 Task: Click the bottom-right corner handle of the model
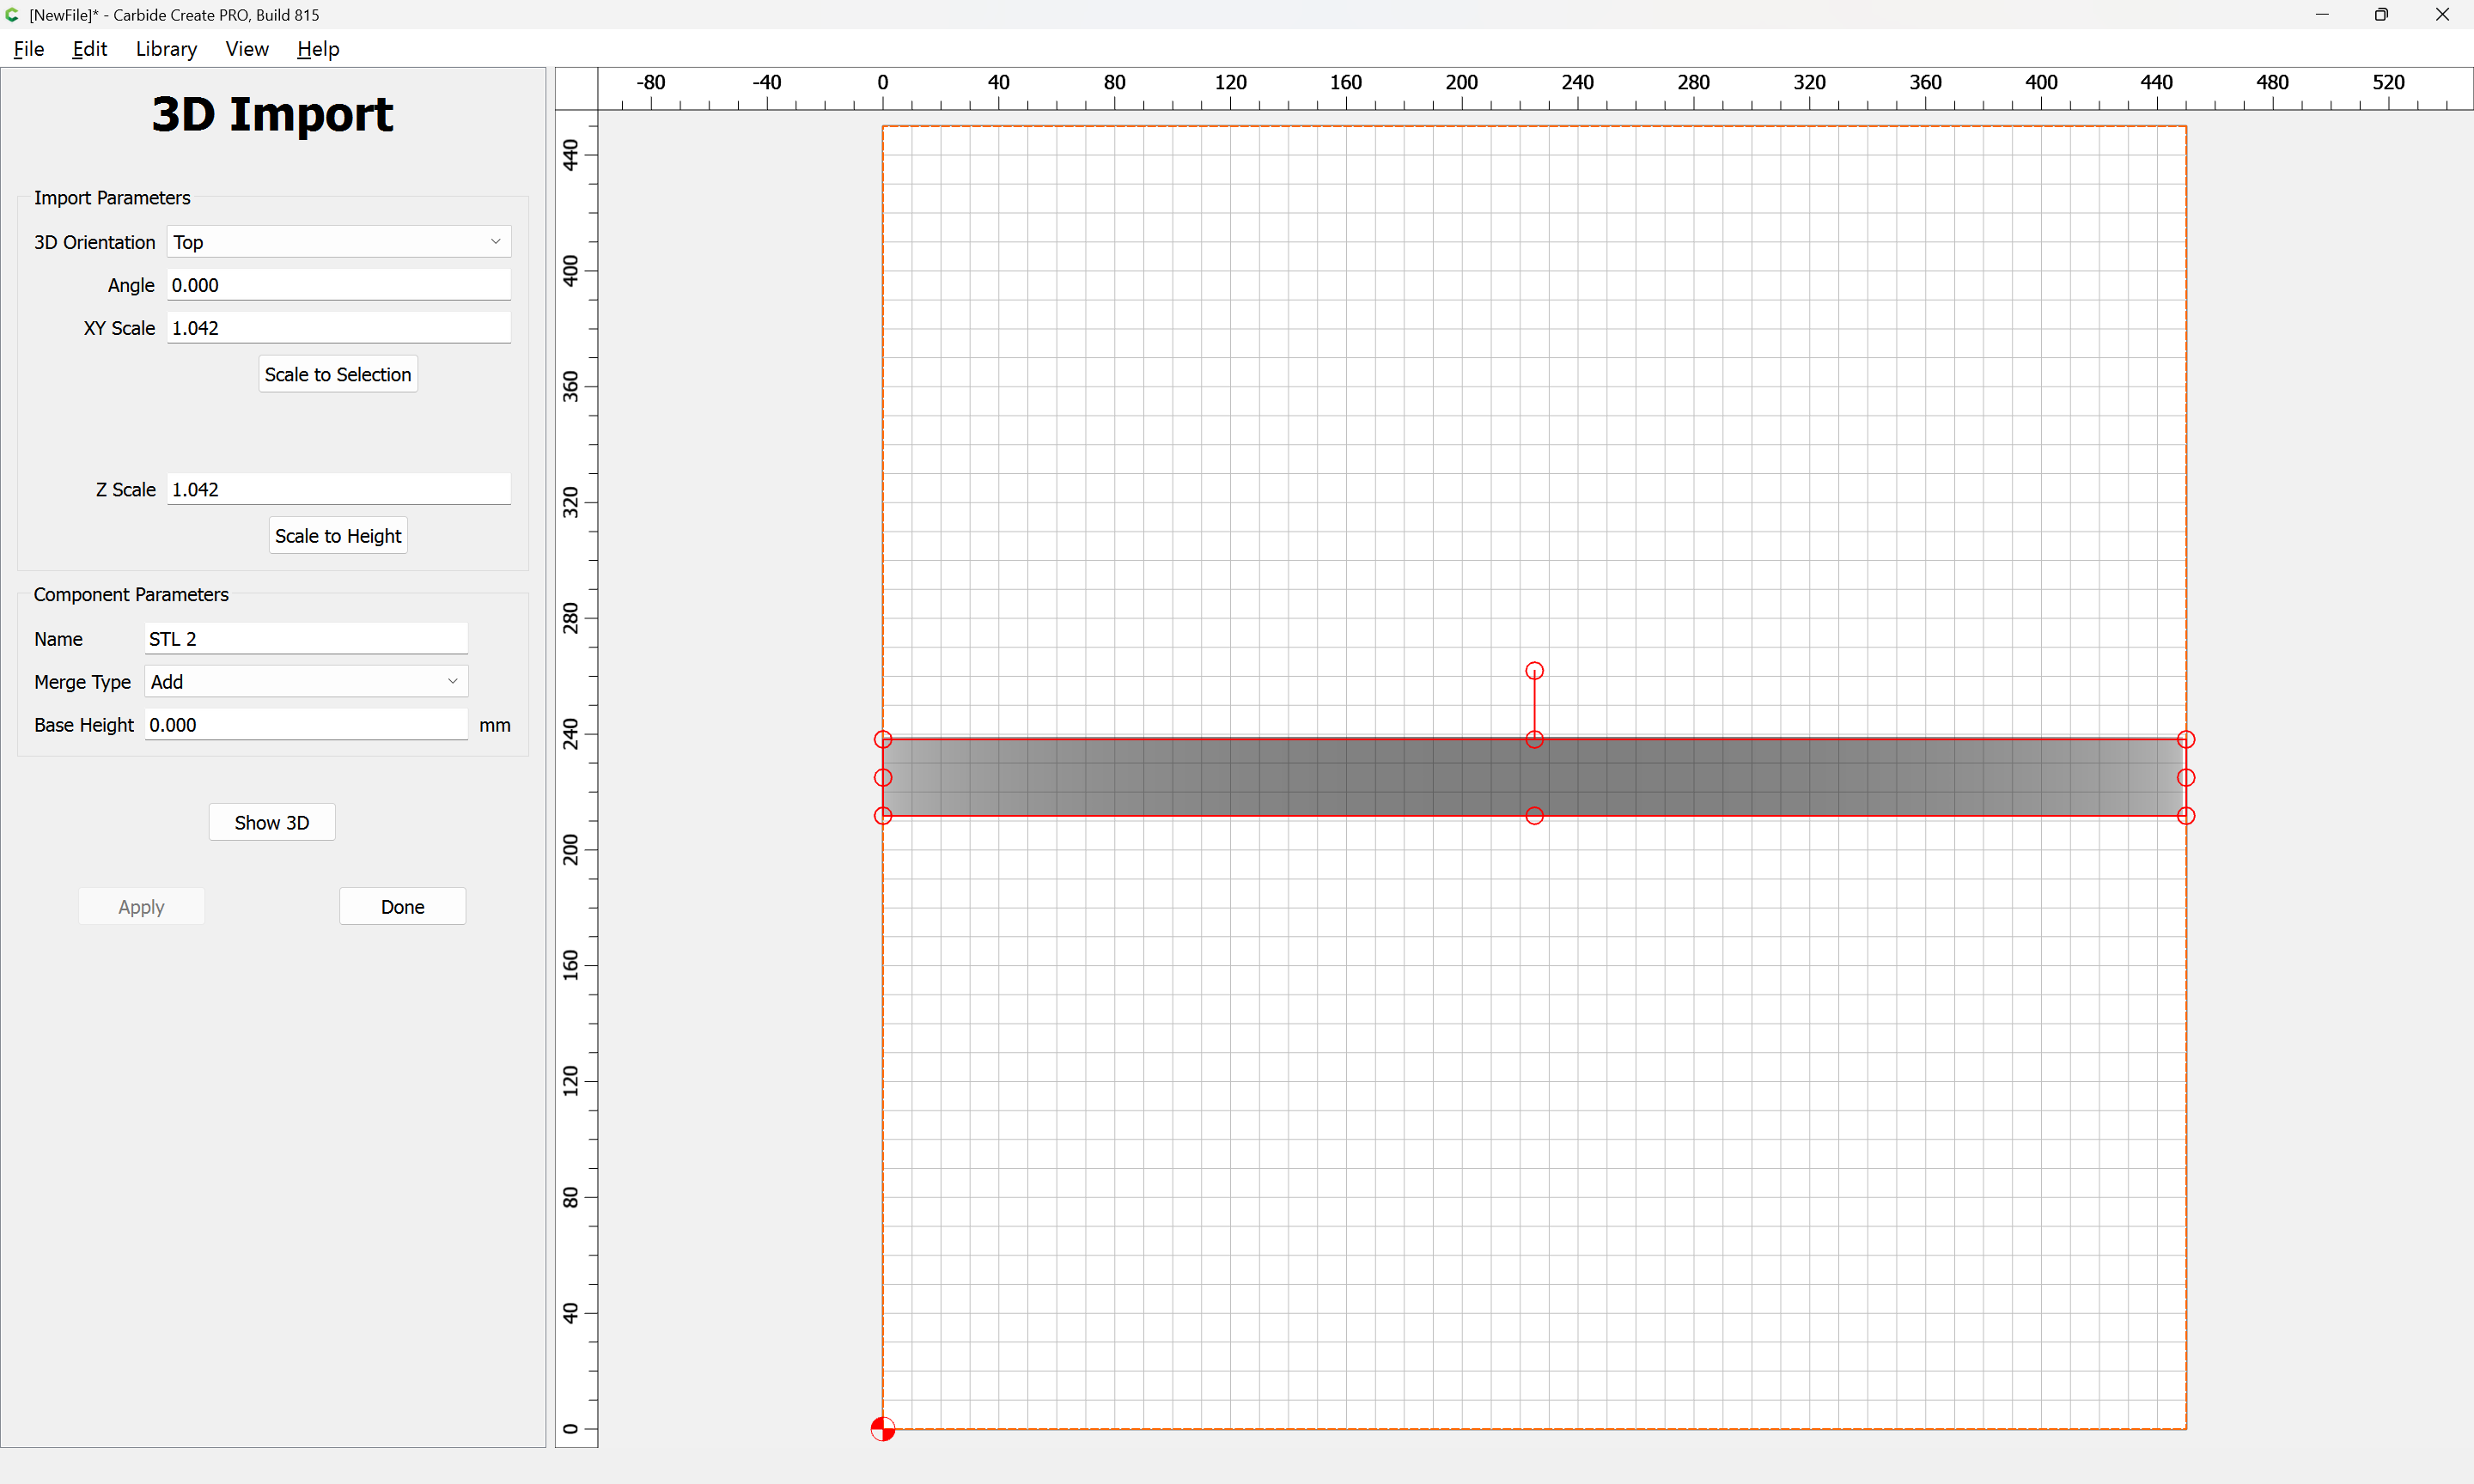pyautogui.click(x=2186, y=816)
